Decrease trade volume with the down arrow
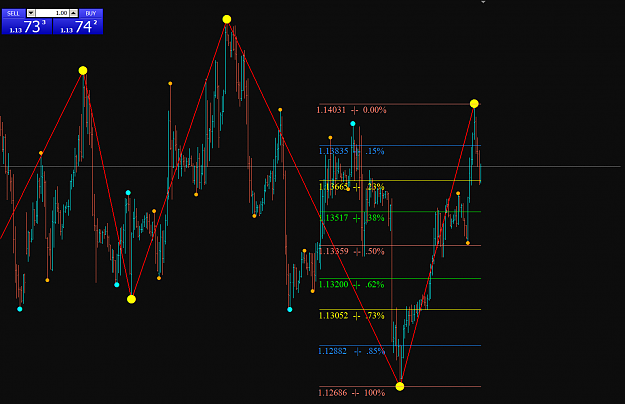 [31, 13]
